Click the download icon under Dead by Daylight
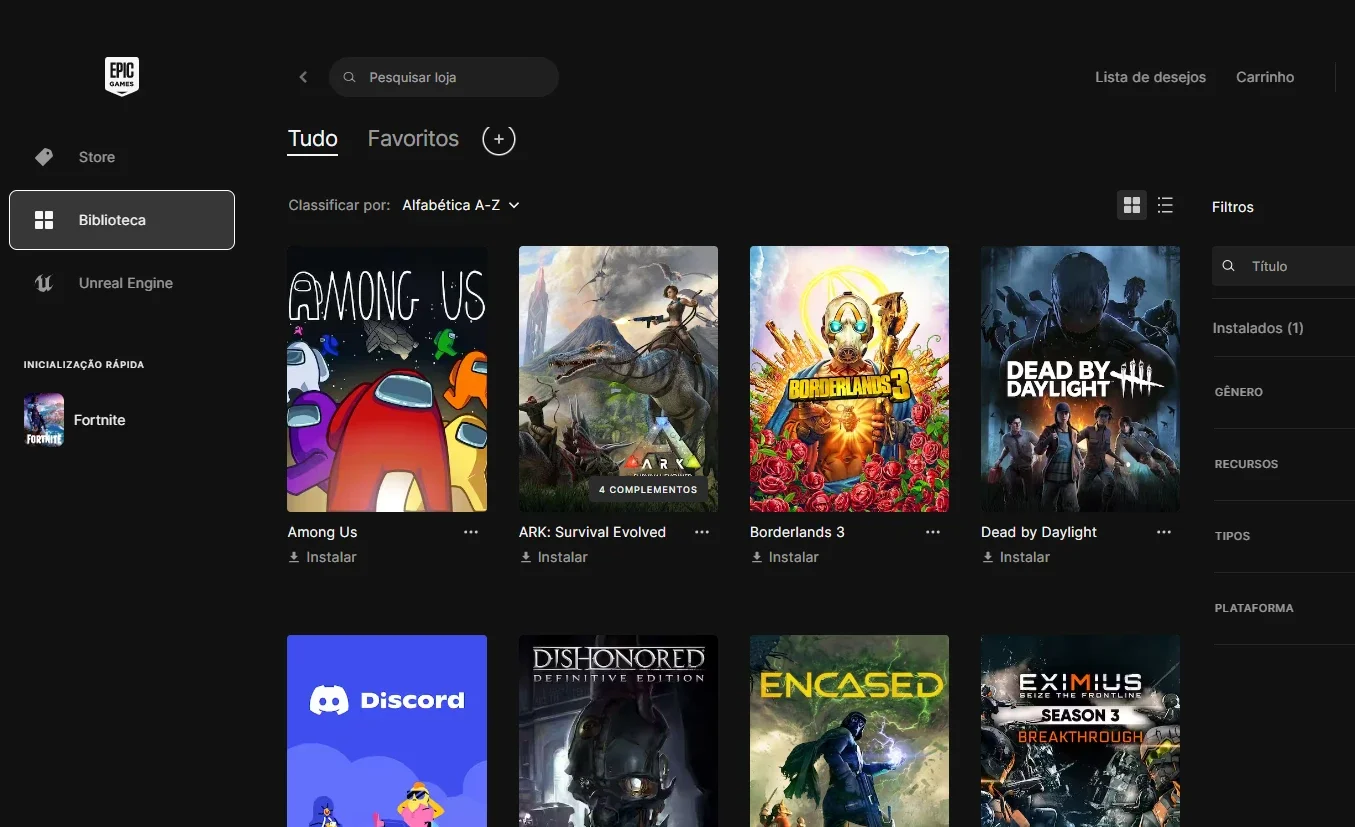 point(987,557)
